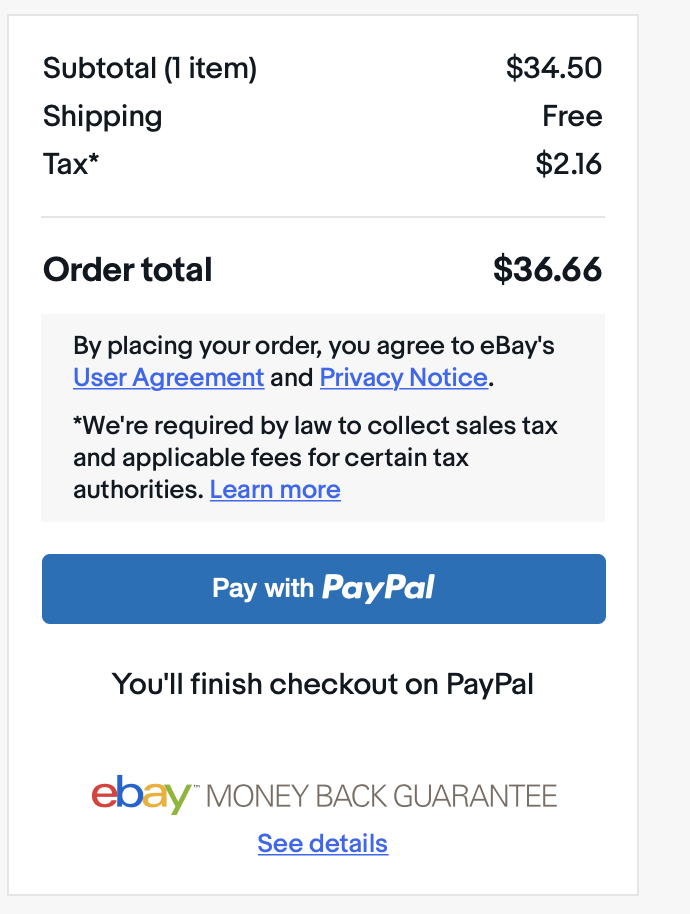Click the PayPal wordmark on the button

click(378, 588)
